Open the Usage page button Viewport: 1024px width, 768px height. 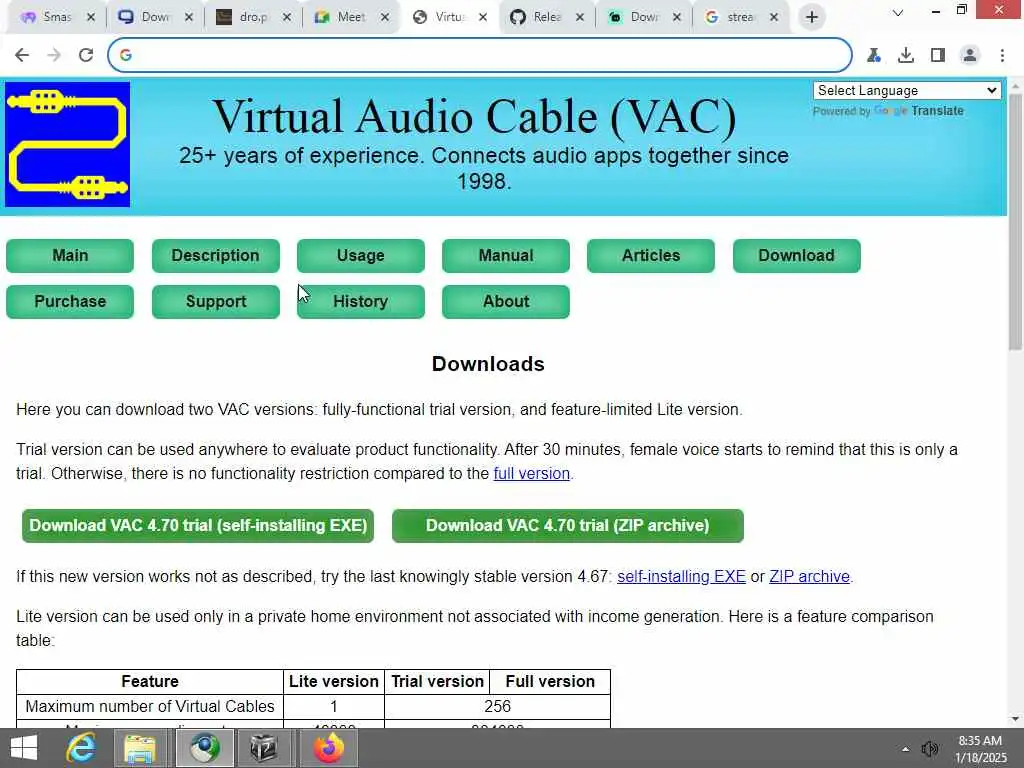point(360,255)
